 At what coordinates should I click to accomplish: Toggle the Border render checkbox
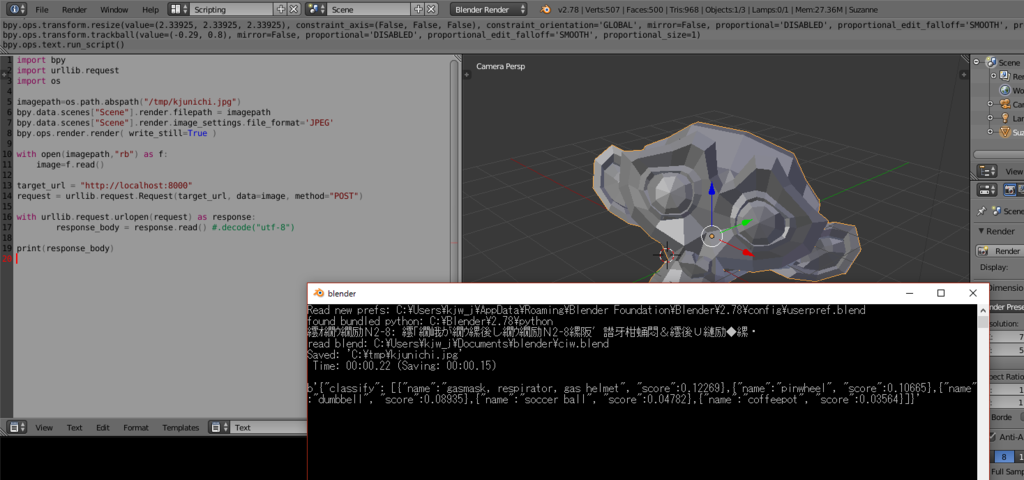click(x=1021, y=417)
